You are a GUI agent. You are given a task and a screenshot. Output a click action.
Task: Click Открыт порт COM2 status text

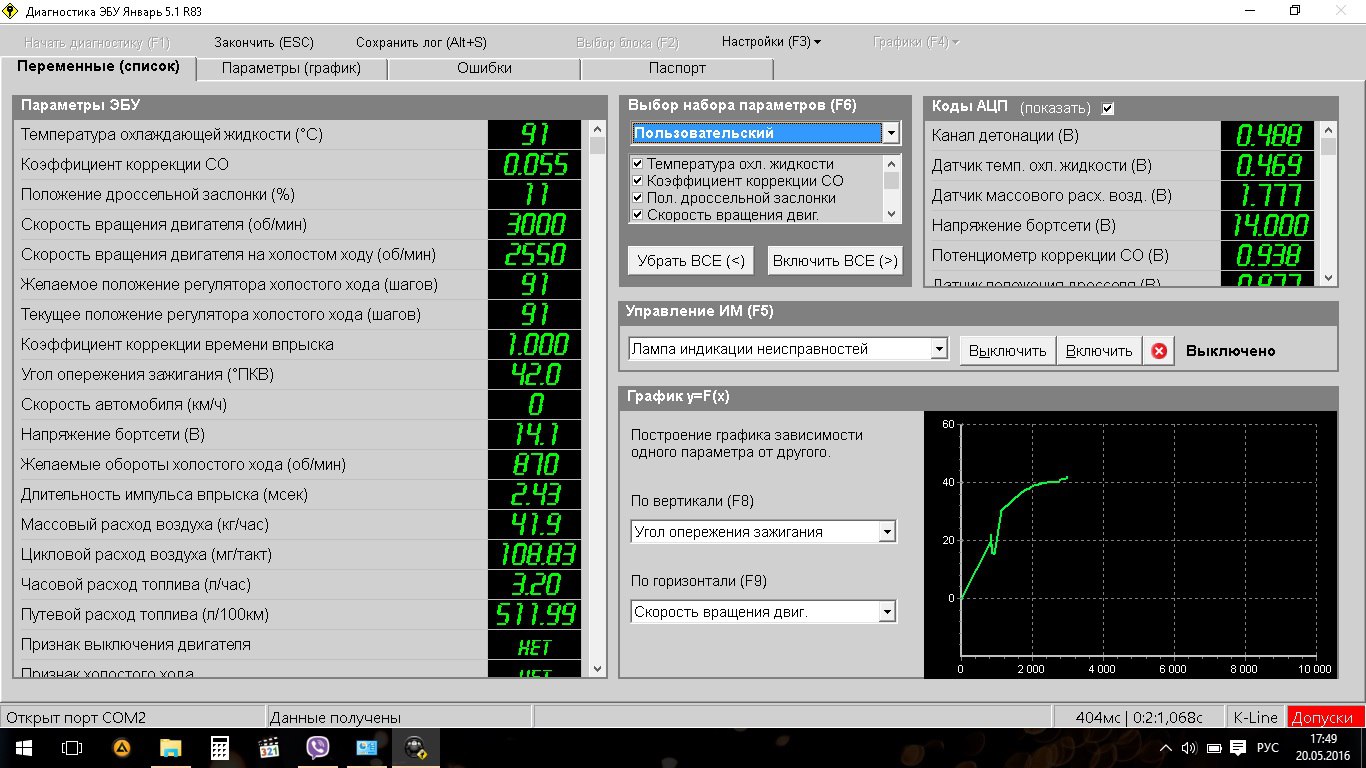[76, 717]
